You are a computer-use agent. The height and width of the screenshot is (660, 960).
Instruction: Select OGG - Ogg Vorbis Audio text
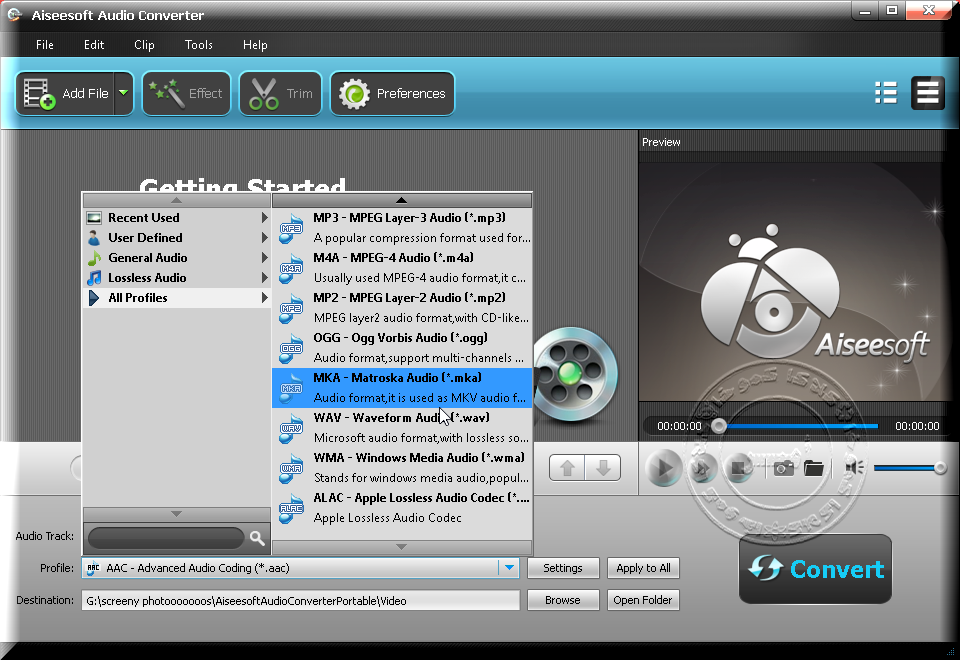(x=400, y=338)
